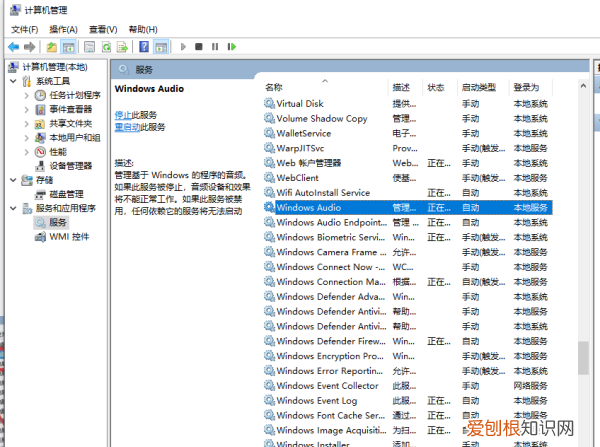Screen dimensions: 600x447
Task: Open the Help question mark icon
Action: [144, 47]
